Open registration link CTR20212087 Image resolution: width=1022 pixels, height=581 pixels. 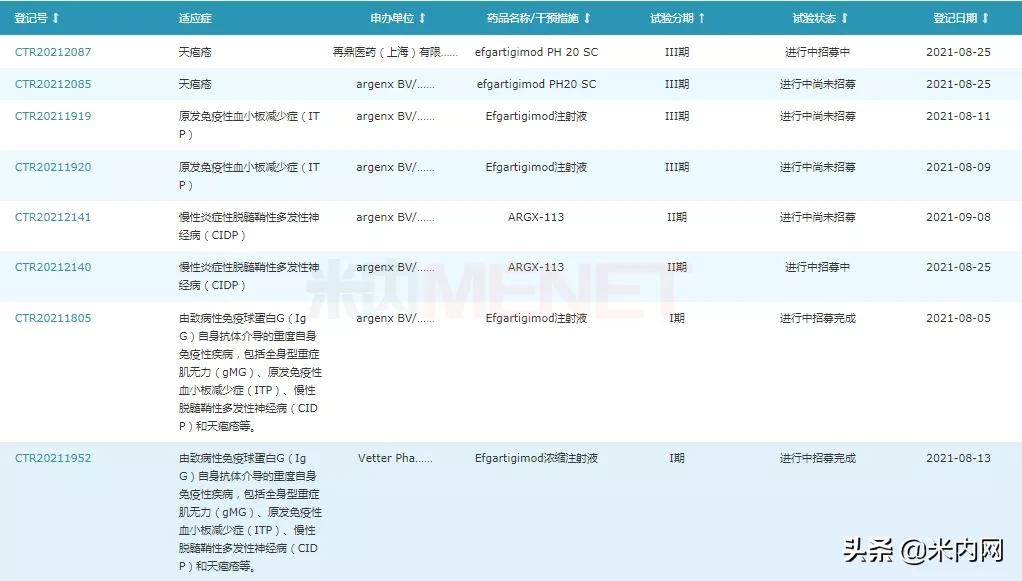53,52
